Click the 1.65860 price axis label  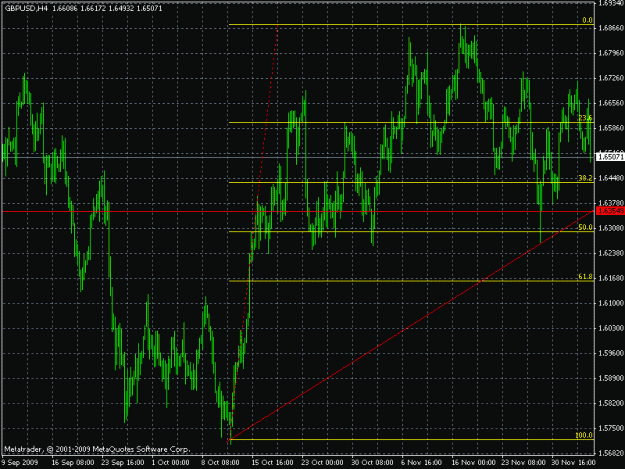coord(611,128)
